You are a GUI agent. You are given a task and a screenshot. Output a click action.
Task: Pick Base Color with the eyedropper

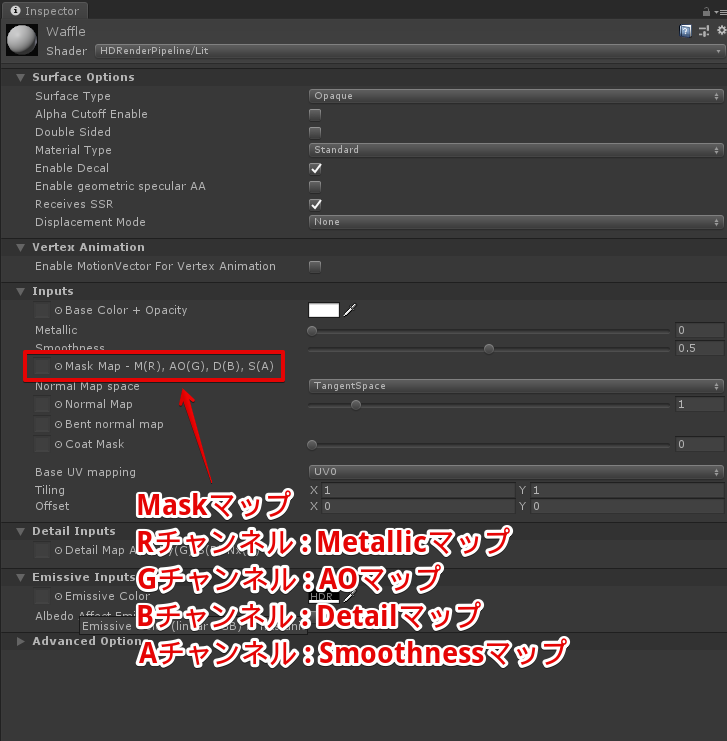pyautogui.click(x=350, y=310)
